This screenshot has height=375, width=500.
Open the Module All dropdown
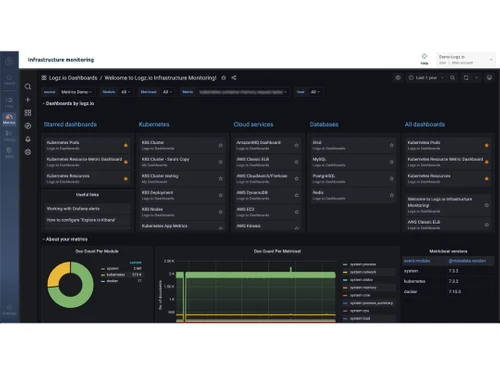pyautogui.click(x=125, y=92)
